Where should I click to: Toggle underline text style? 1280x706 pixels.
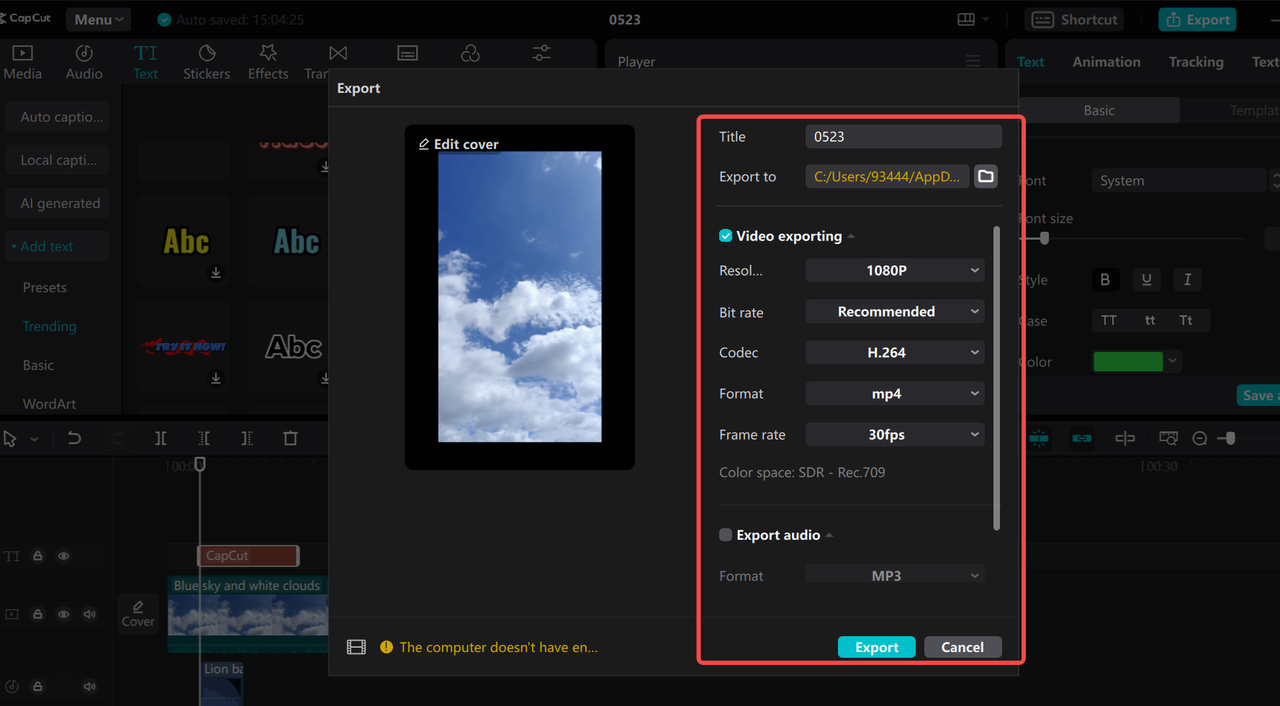pos(1146,280)
